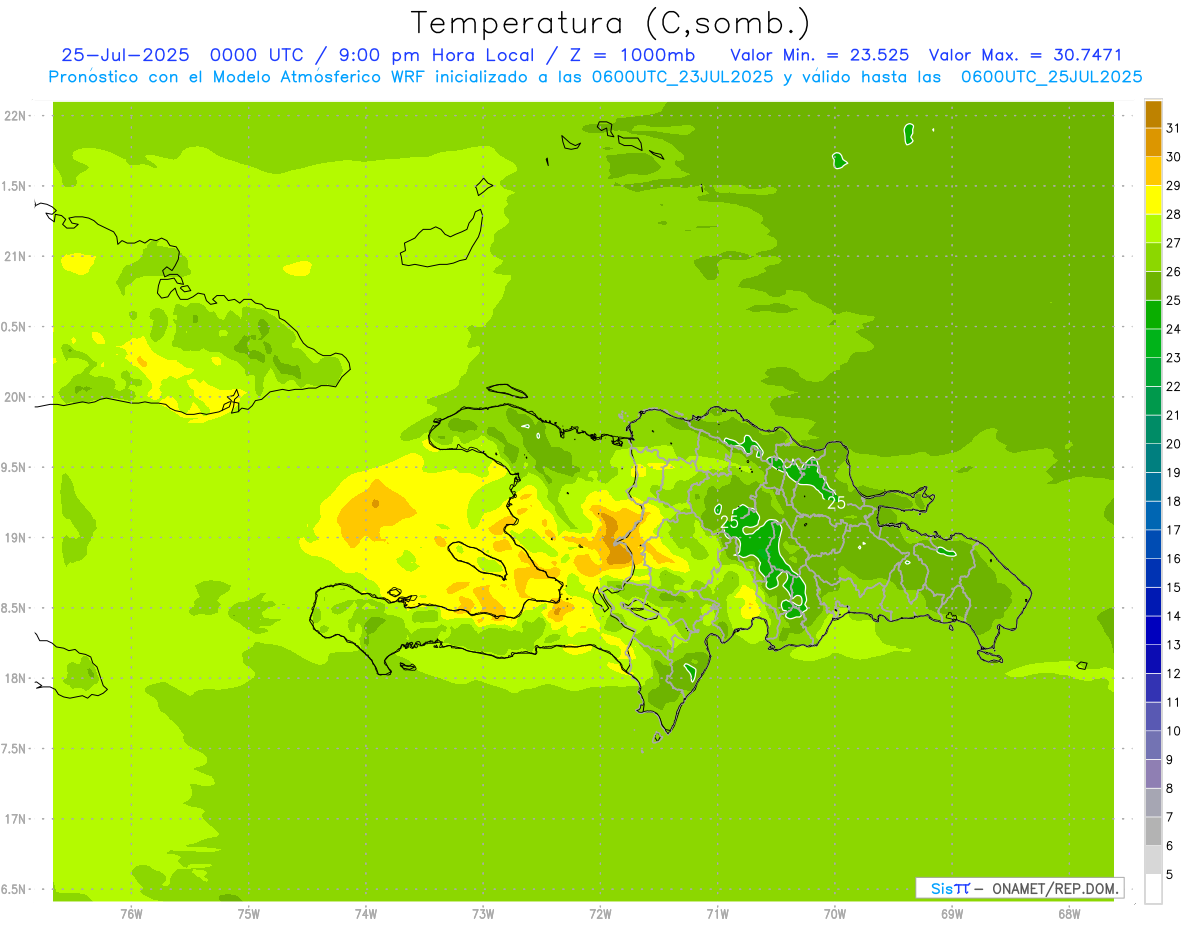Click the "71W" longitude axis label
Image resolution: width=1200 pixels, height=927 pixels.
tap(717, 914)
